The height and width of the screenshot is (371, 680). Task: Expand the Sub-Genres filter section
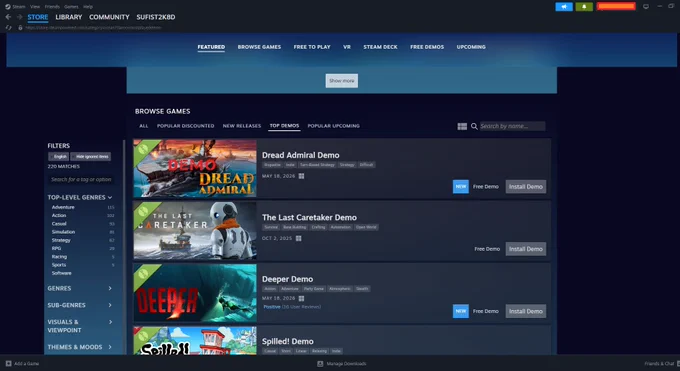click(80, 305)
